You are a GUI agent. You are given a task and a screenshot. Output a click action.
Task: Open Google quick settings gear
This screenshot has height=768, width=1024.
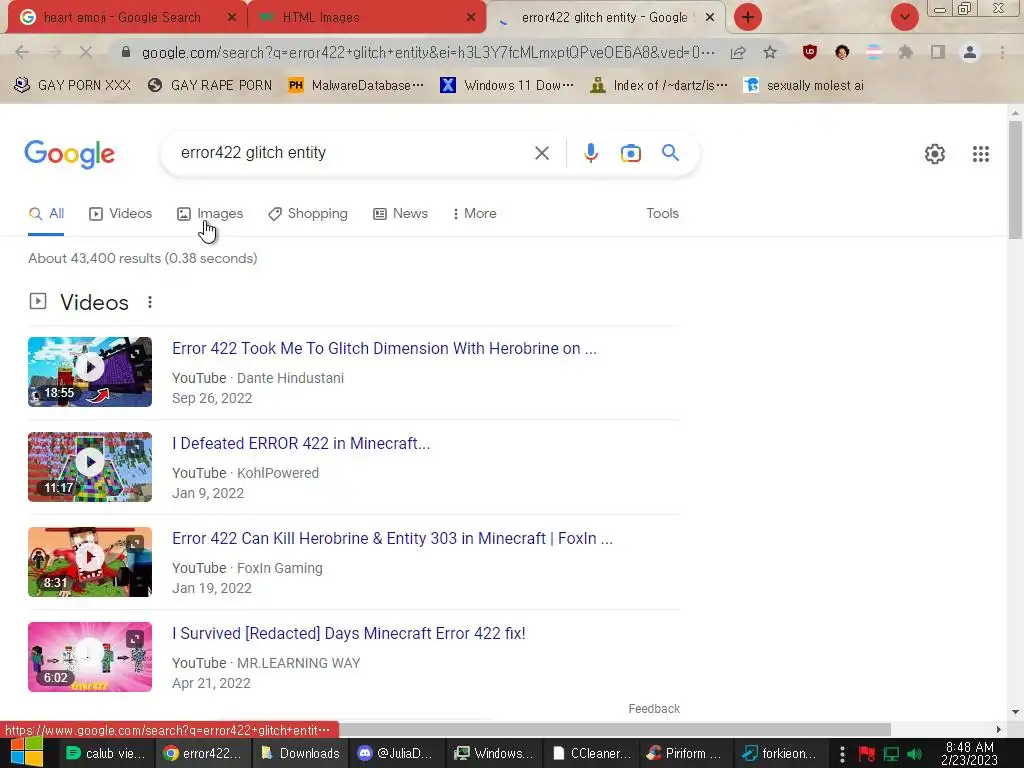(935, 154)
